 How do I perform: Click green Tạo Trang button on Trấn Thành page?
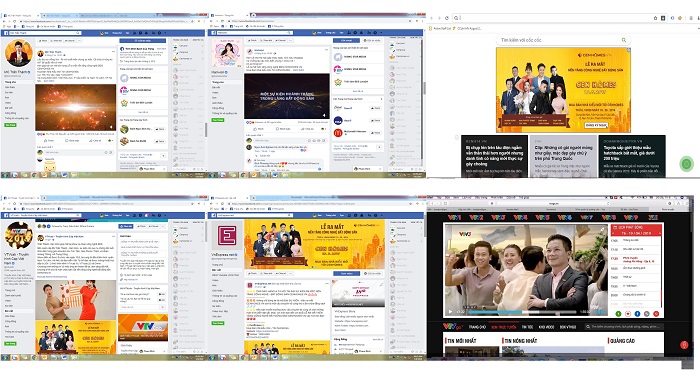pyautogui.click(x=10, y=125)
